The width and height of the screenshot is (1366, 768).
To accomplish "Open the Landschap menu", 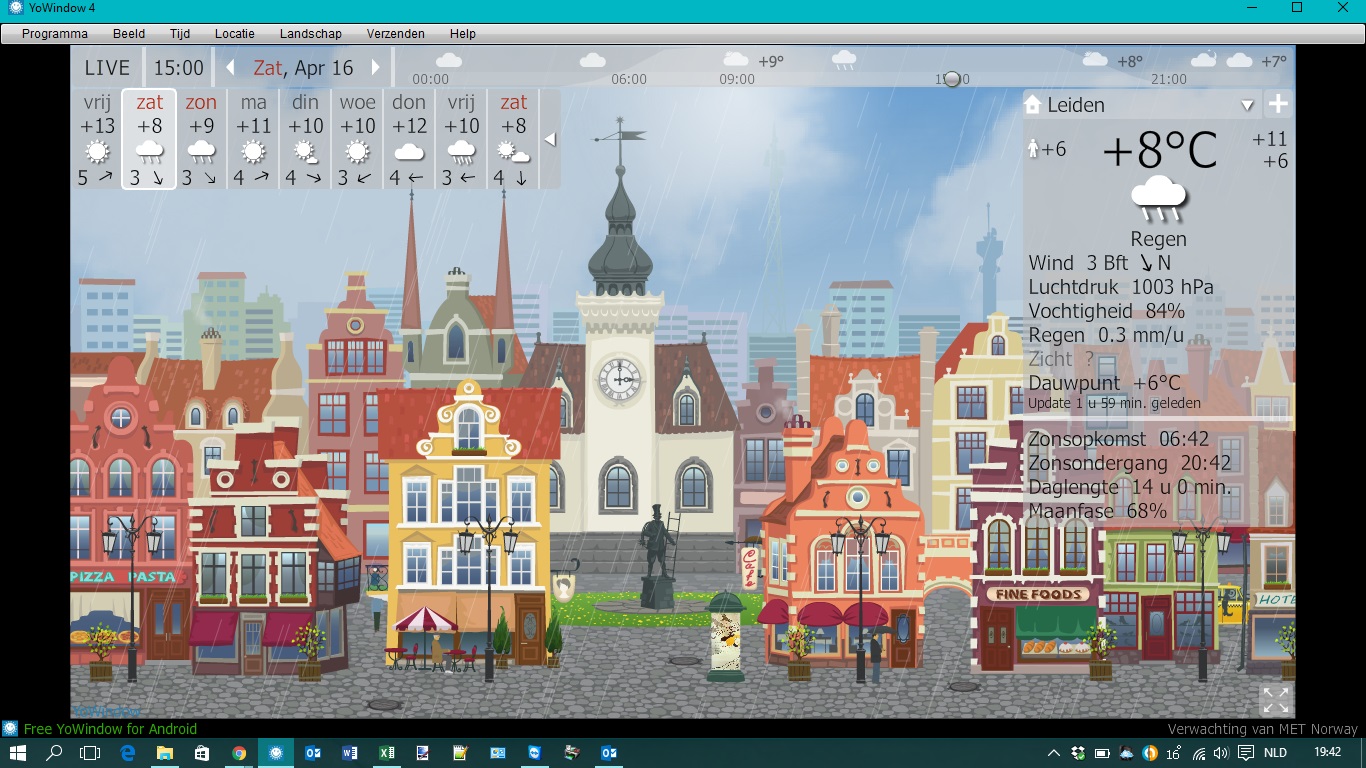I will [310, 33].
